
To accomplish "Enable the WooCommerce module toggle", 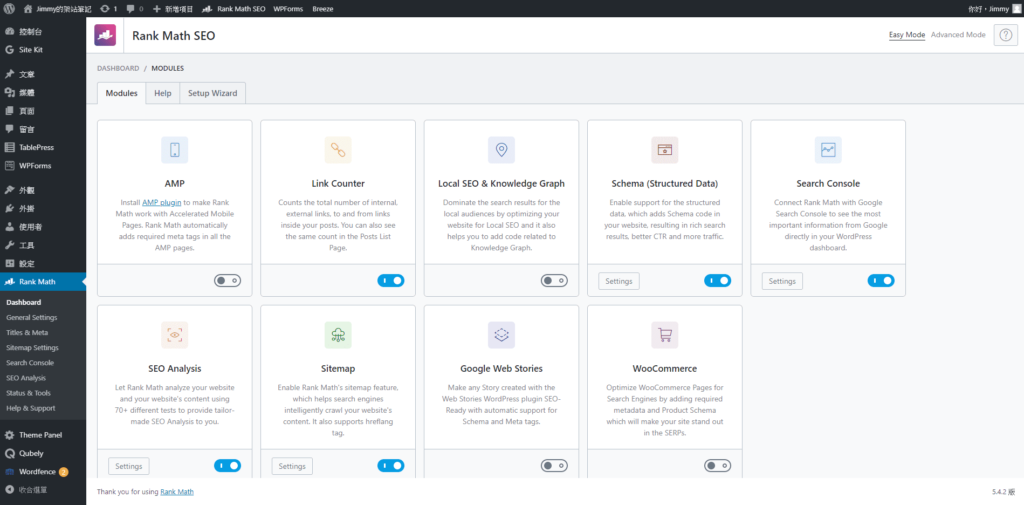I will click(x=717, y=466).
